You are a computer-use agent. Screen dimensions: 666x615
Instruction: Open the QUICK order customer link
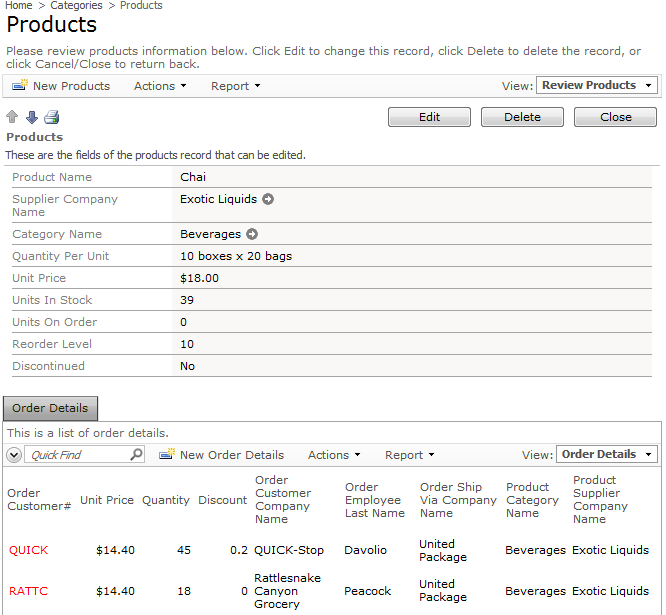click(28, 550)
